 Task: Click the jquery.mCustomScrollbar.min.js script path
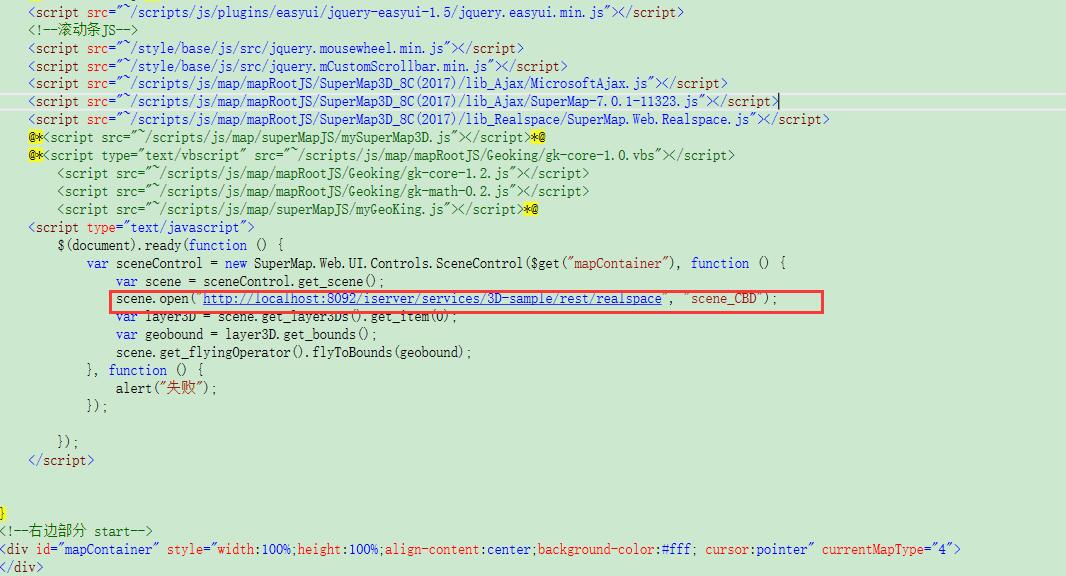pyautogui.click(x=307, y=66)
